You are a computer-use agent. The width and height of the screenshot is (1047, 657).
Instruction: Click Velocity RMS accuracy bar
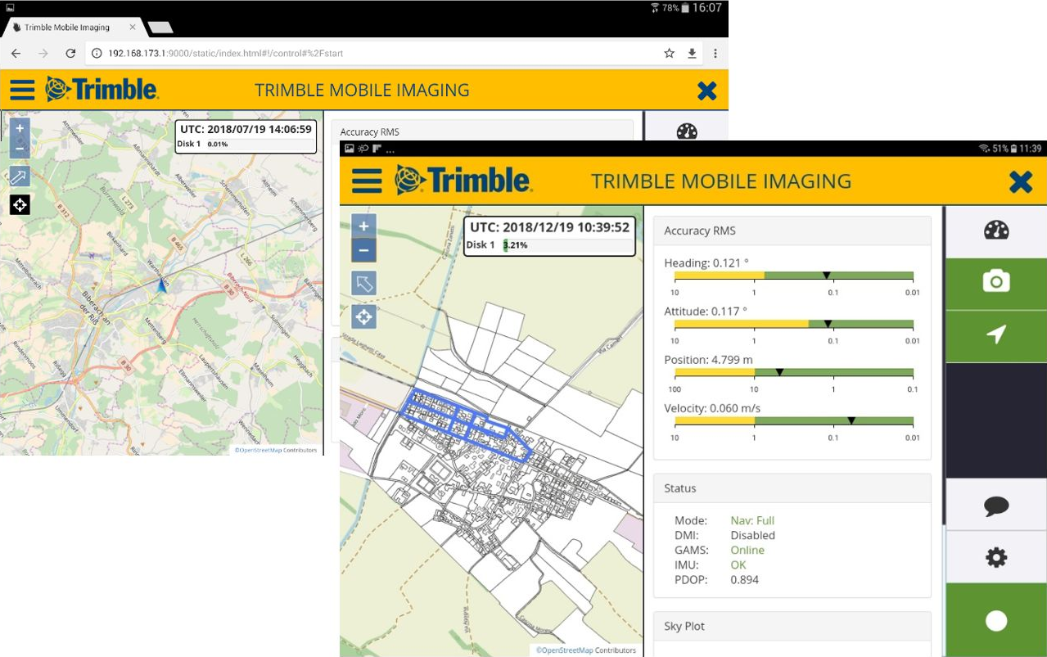click(793, 421)
